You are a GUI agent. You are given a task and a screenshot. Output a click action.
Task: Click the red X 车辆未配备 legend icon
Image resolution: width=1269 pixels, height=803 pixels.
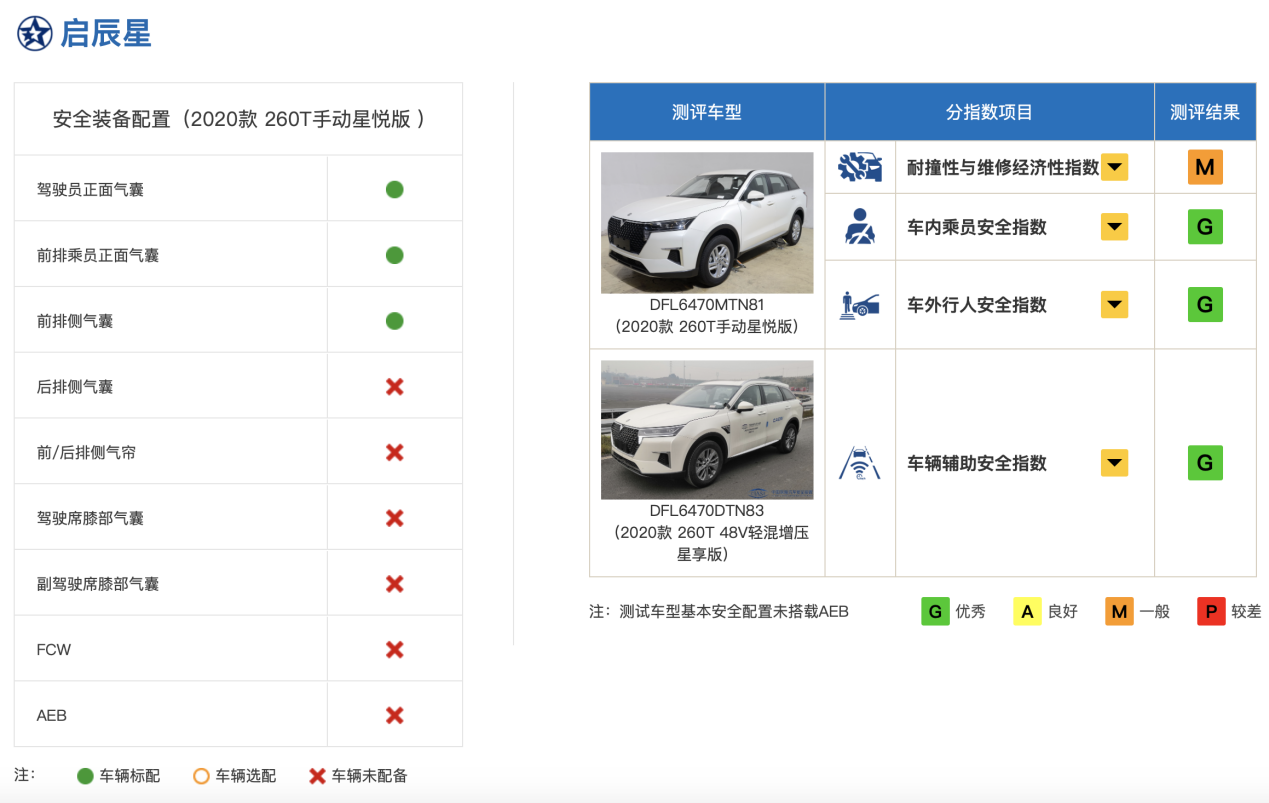coord(317,776)
